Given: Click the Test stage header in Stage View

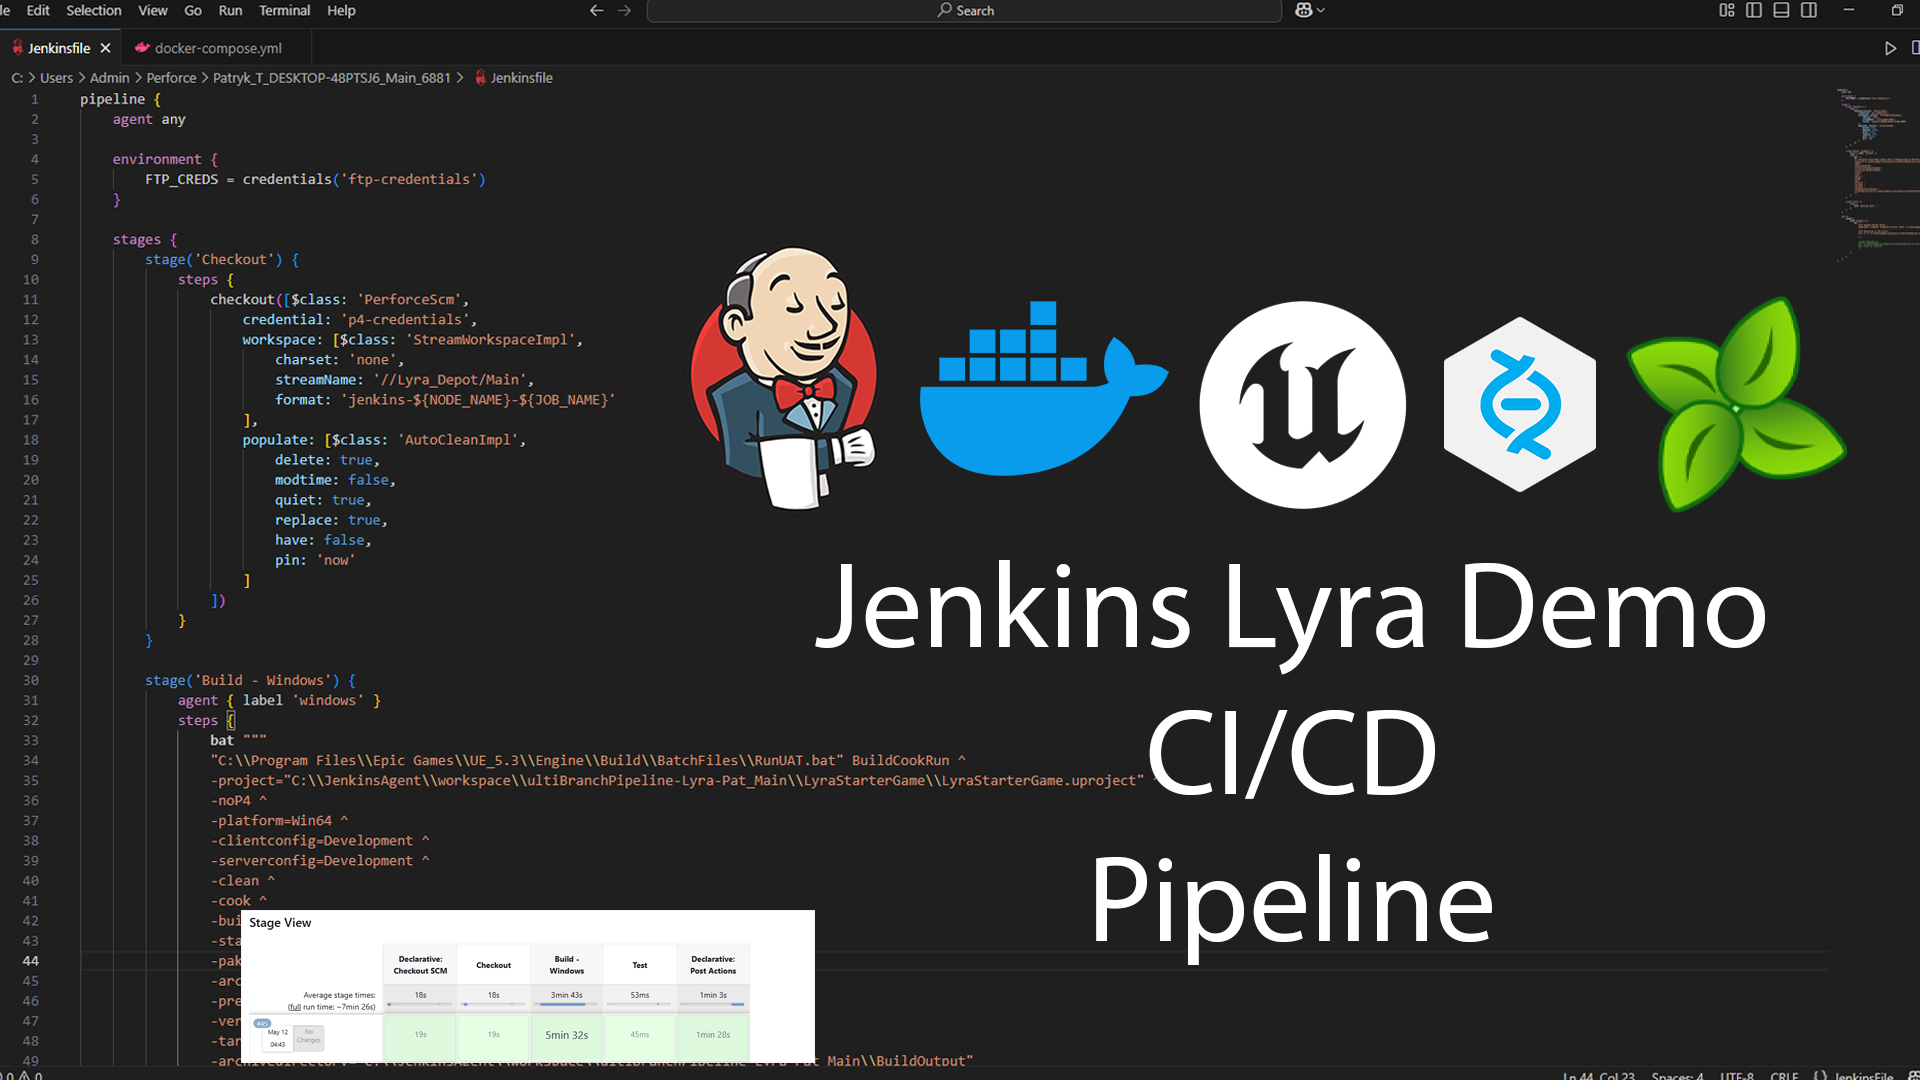Looking at the screenshot, I should tap(640, 965).
